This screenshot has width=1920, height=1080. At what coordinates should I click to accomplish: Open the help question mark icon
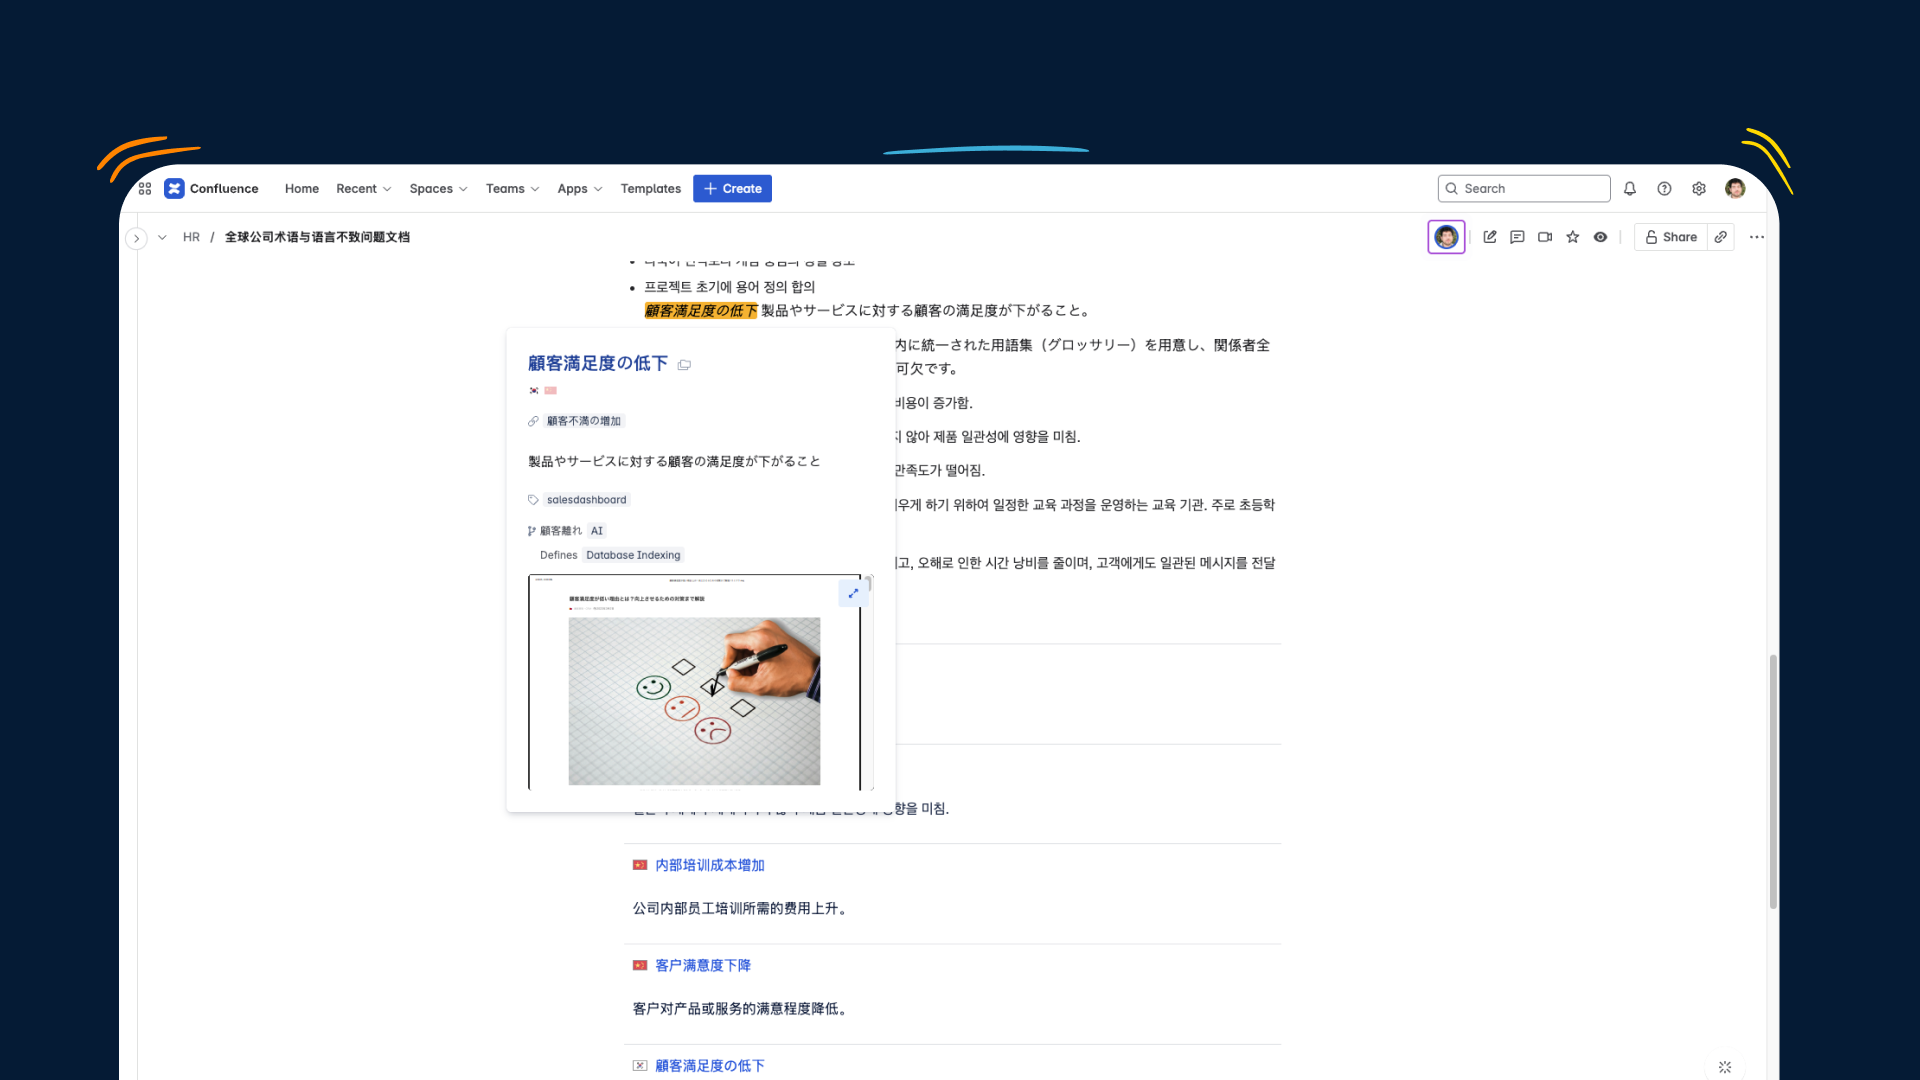1664,189
